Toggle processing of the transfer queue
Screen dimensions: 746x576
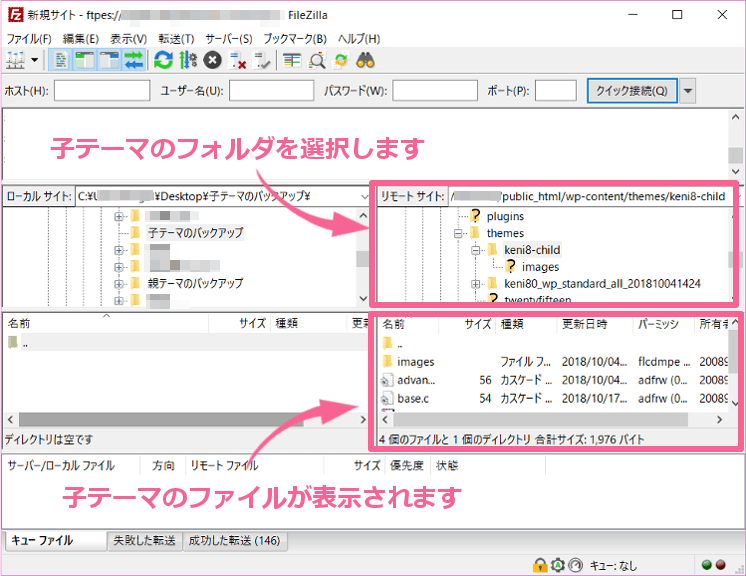pos(188,60)
